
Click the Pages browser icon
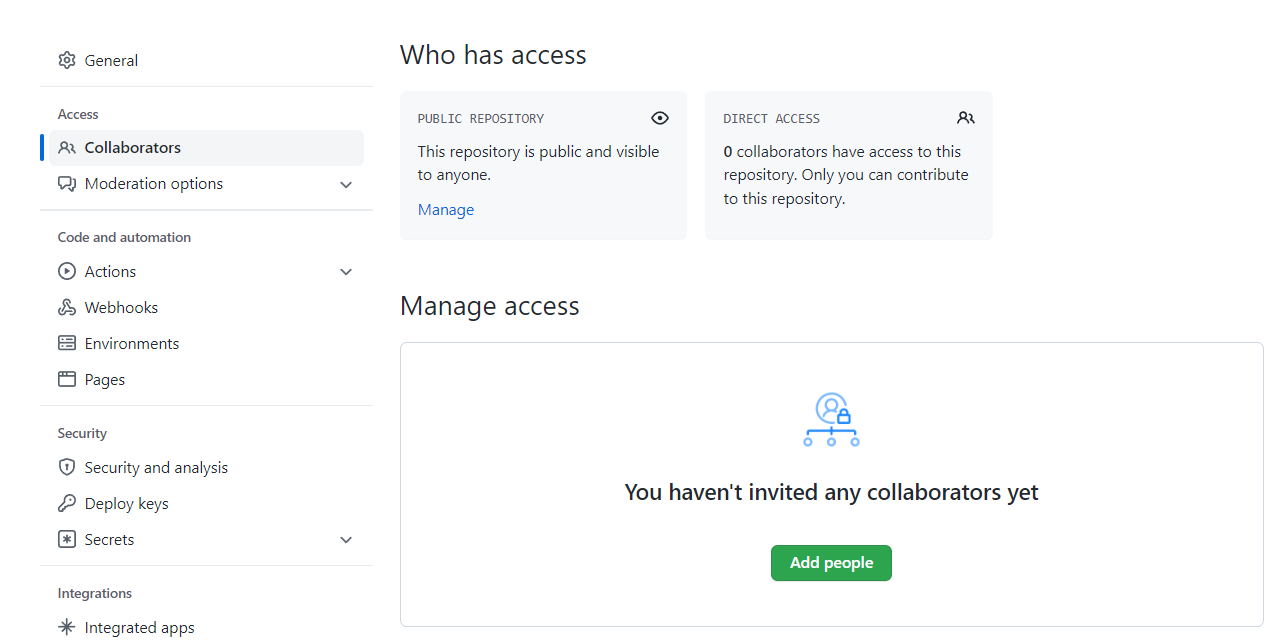coord(67,380)
